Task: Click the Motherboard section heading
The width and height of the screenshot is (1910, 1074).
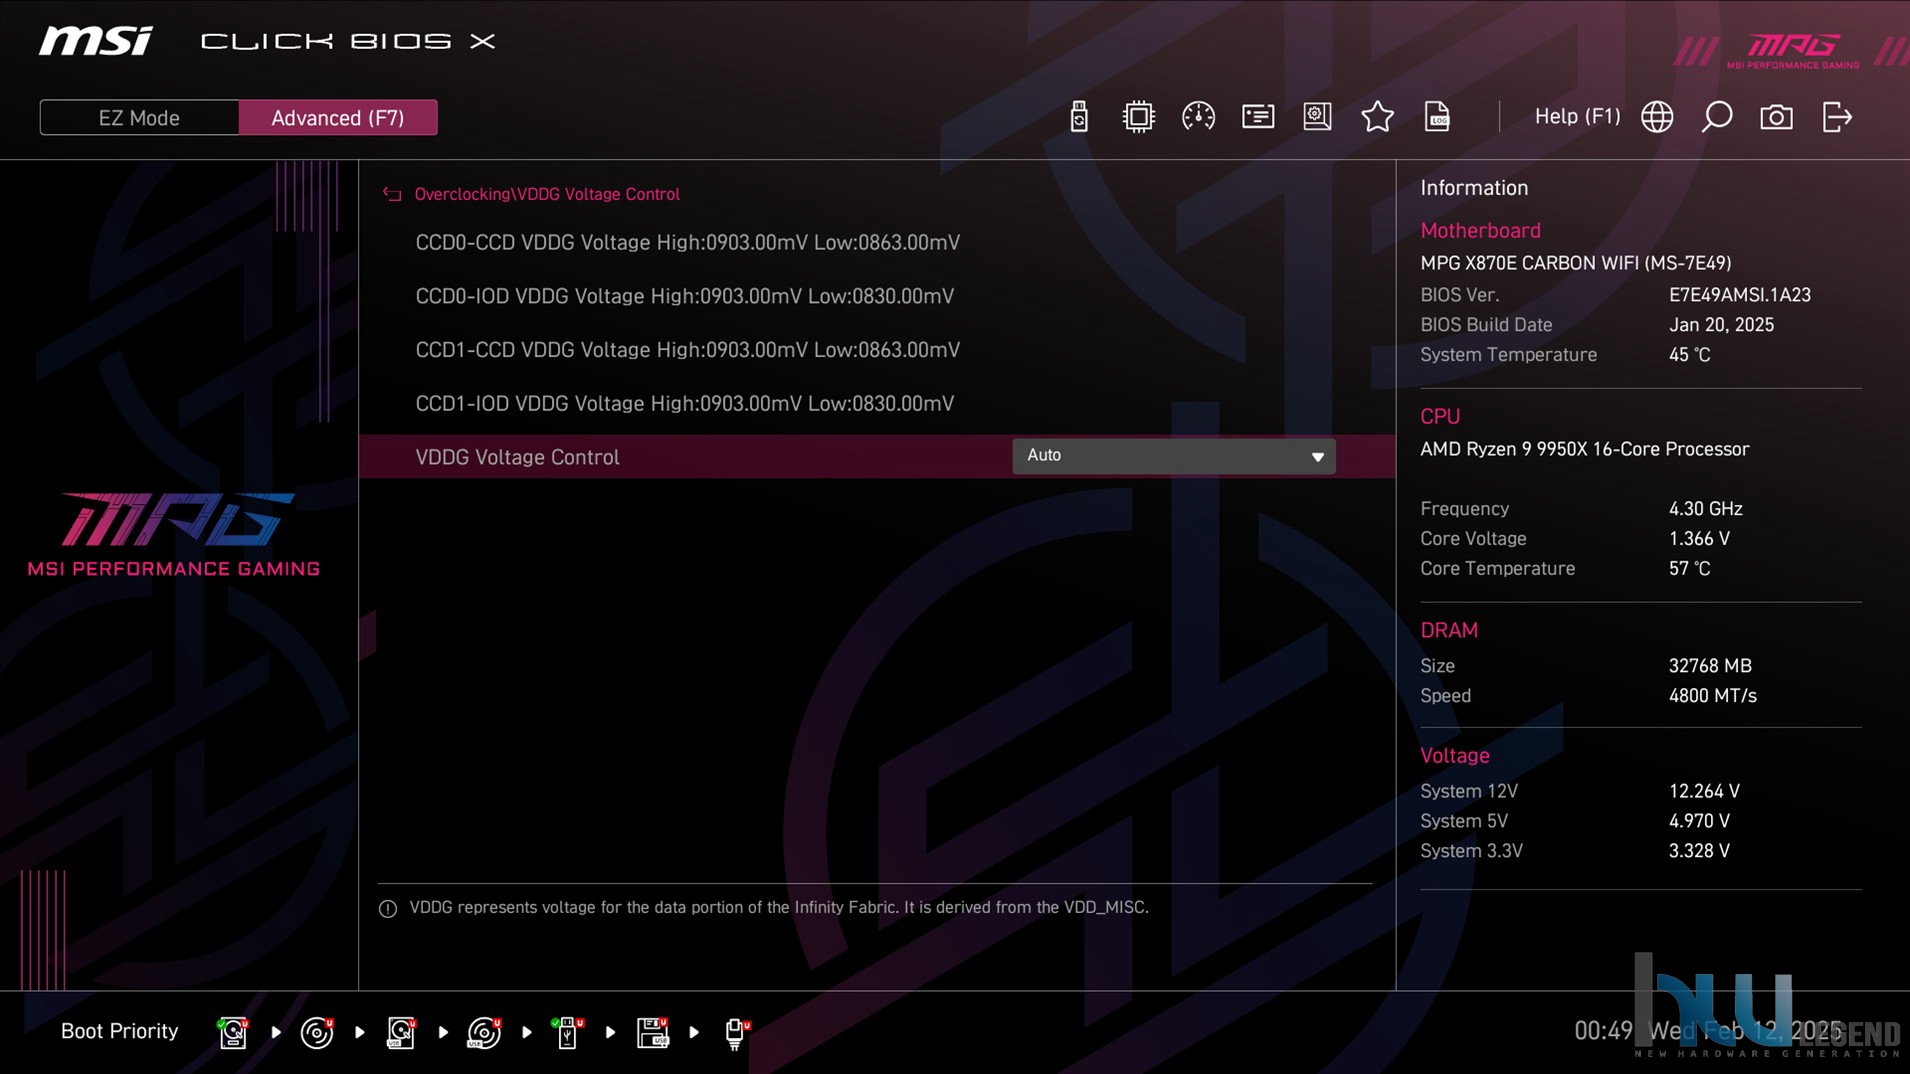Action: (x=1480, y=231)
